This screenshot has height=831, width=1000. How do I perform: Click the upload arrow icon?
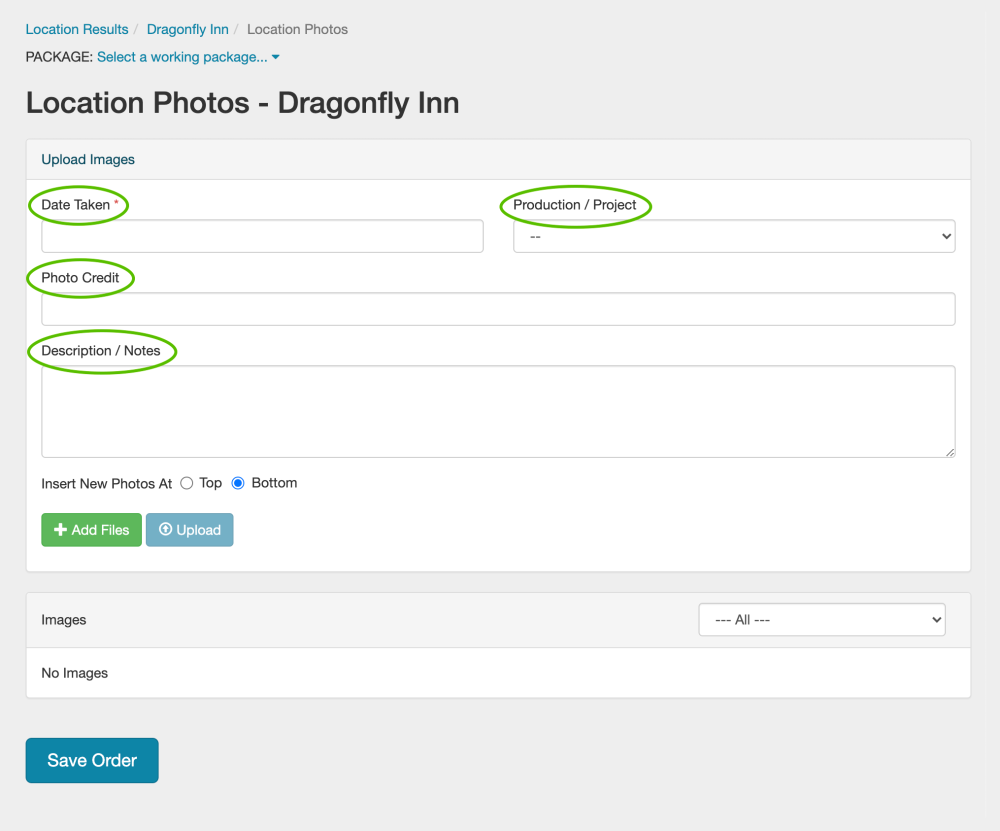[166, 530]
